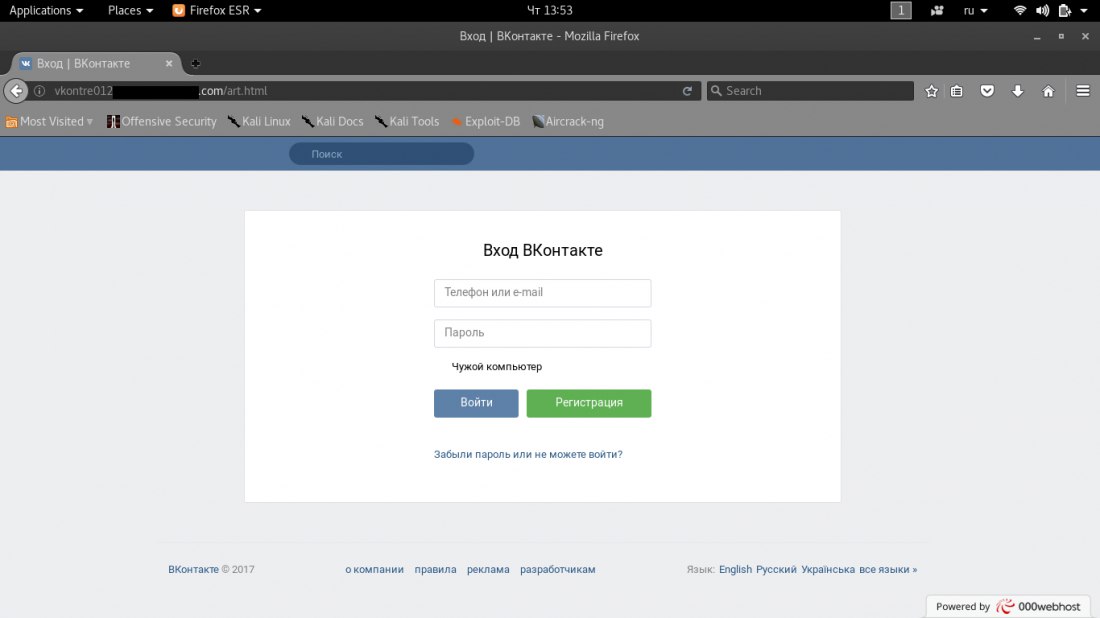Open the Downloads arrow icon
The height and width of the screenshot is (618, 1100).
[1018, 90]
